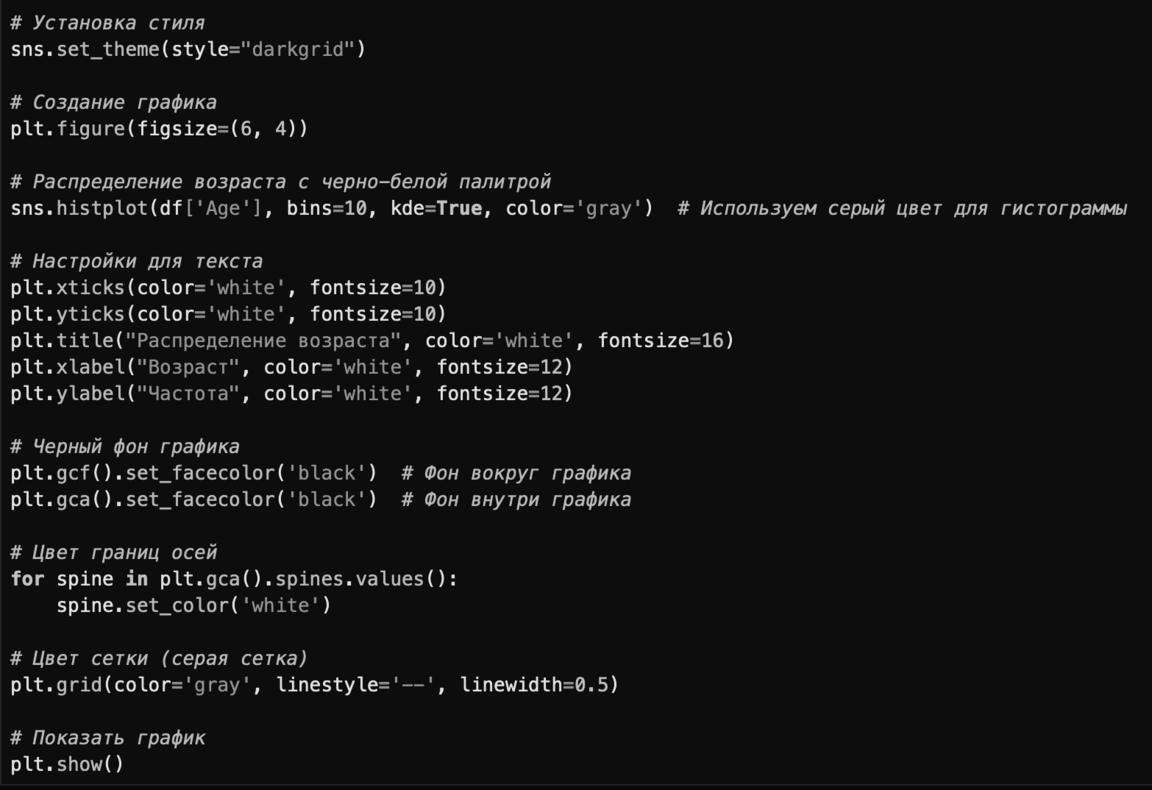1152x790 pixels.
Task: Click the "Частота" ylabel string
Action: (x=183, y=394)
